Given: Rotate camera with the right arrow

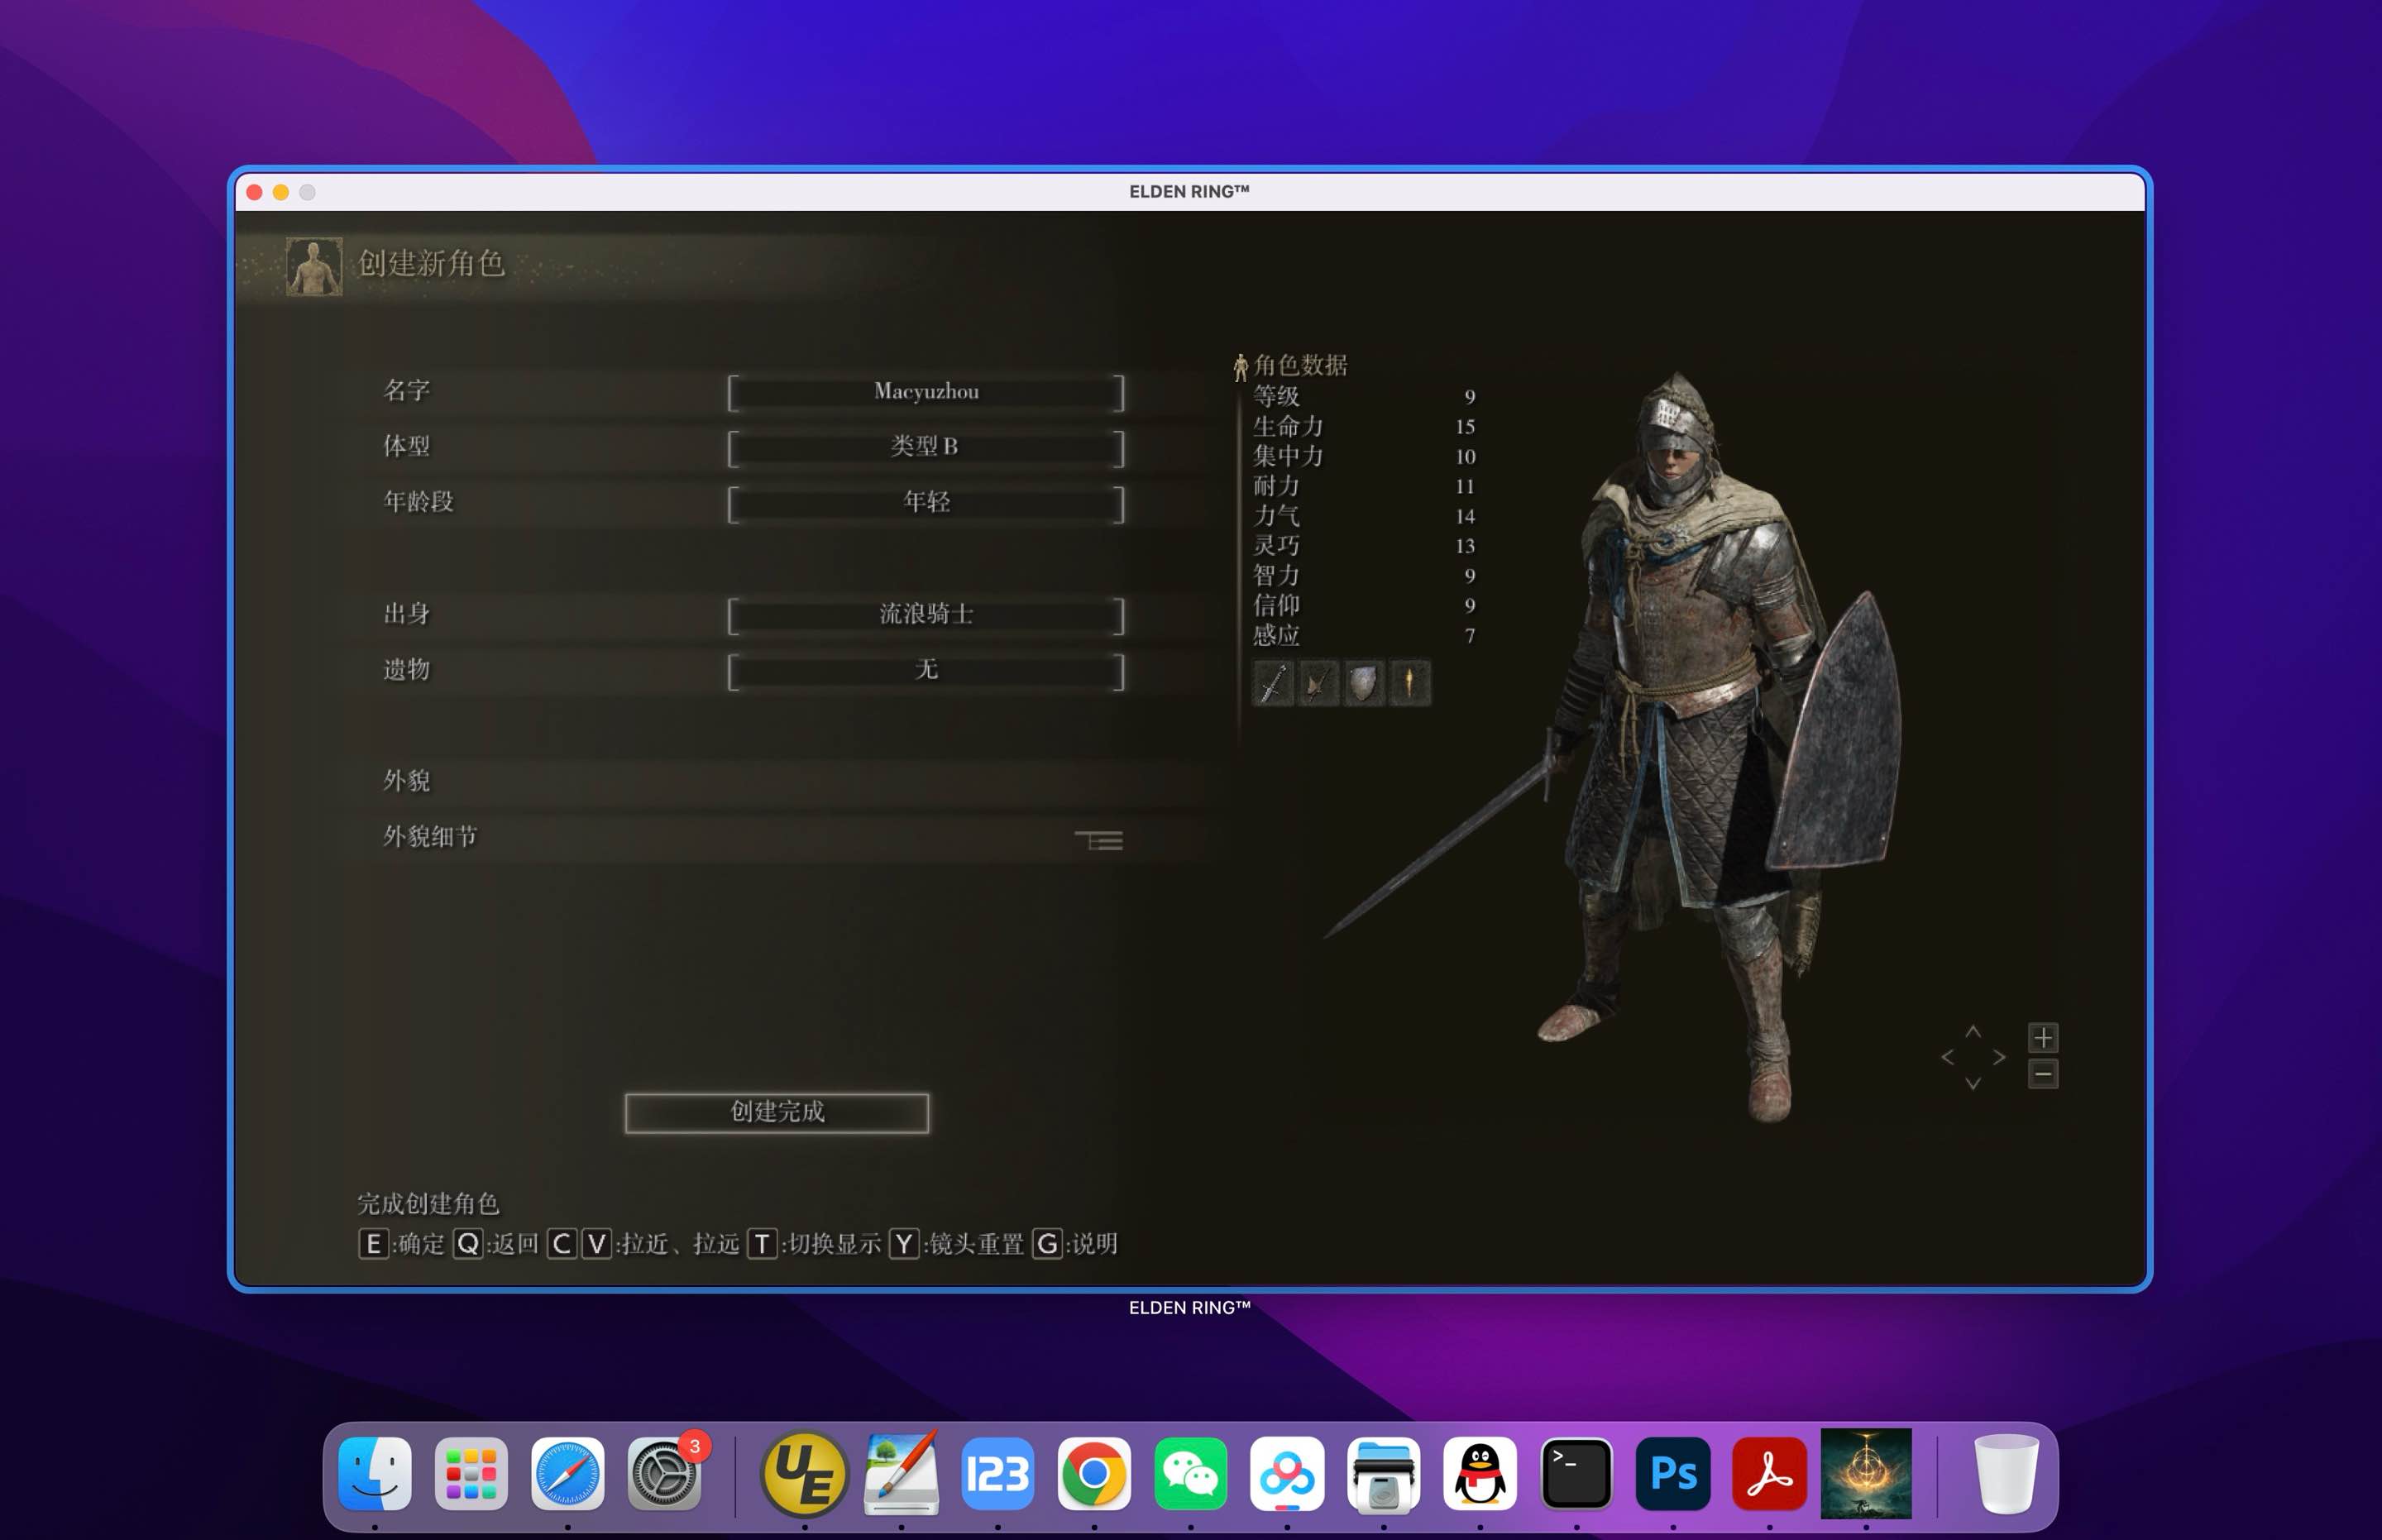Looking at the screenshot, I should 1998,1057.
